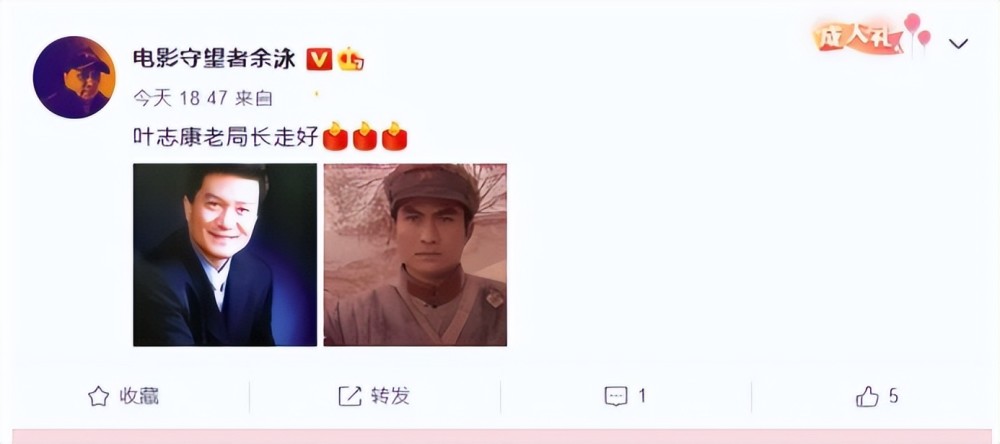This screenshot has height=444, width=1000.
Task: Click the orange verified V badge
Action: 319,59
